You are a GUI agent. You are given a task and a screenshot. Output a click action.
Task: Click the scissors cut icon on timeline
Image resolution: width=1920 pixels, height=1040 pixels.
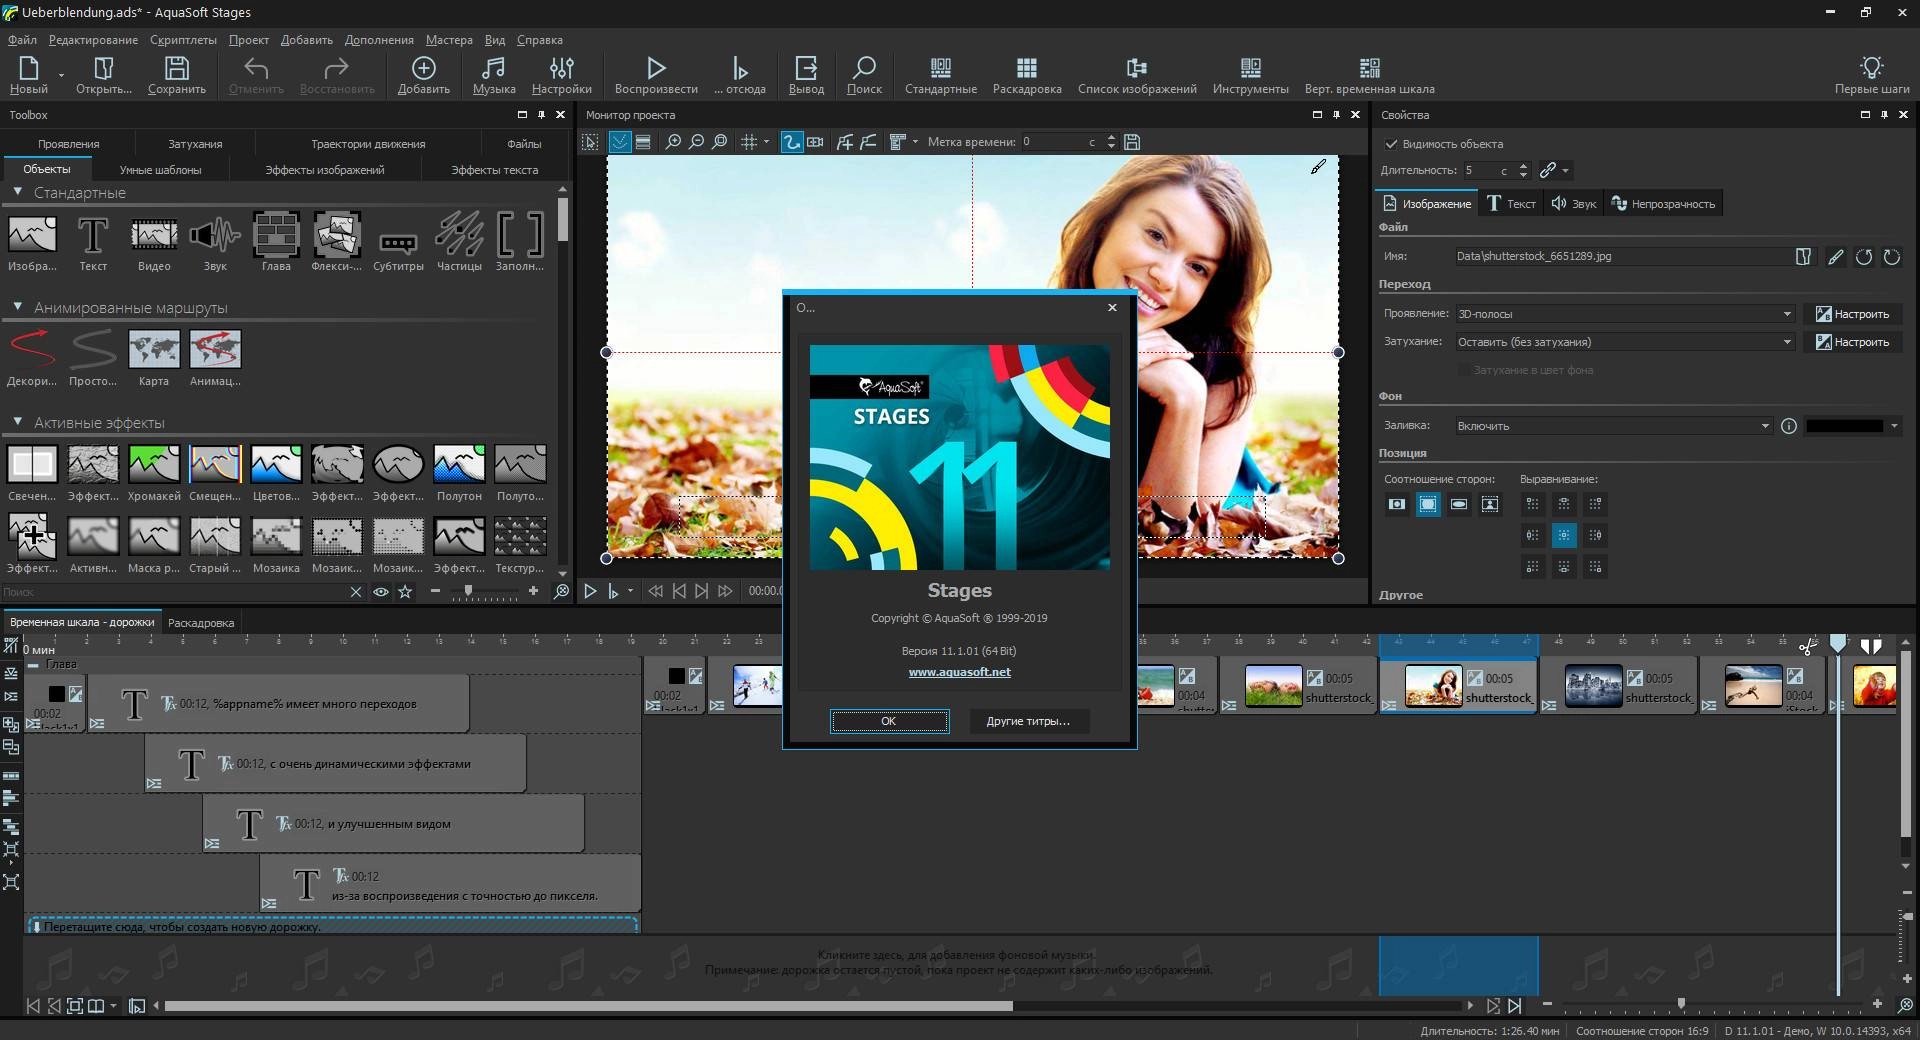[1807, 646]
